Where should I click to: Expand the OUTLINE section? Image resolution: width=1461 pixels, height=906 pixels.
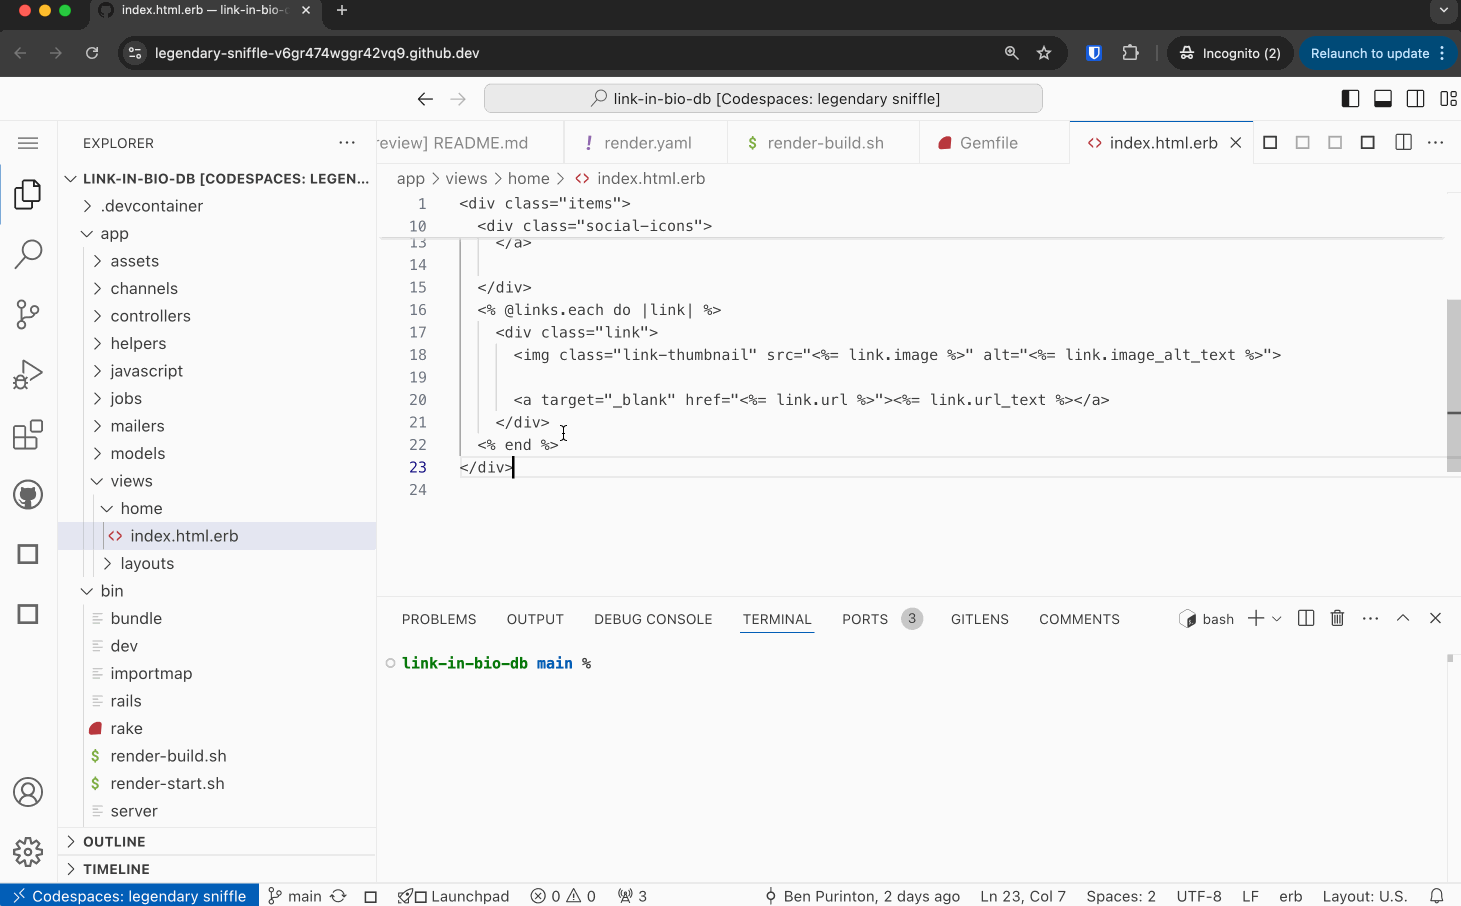[x=217, y=842]
